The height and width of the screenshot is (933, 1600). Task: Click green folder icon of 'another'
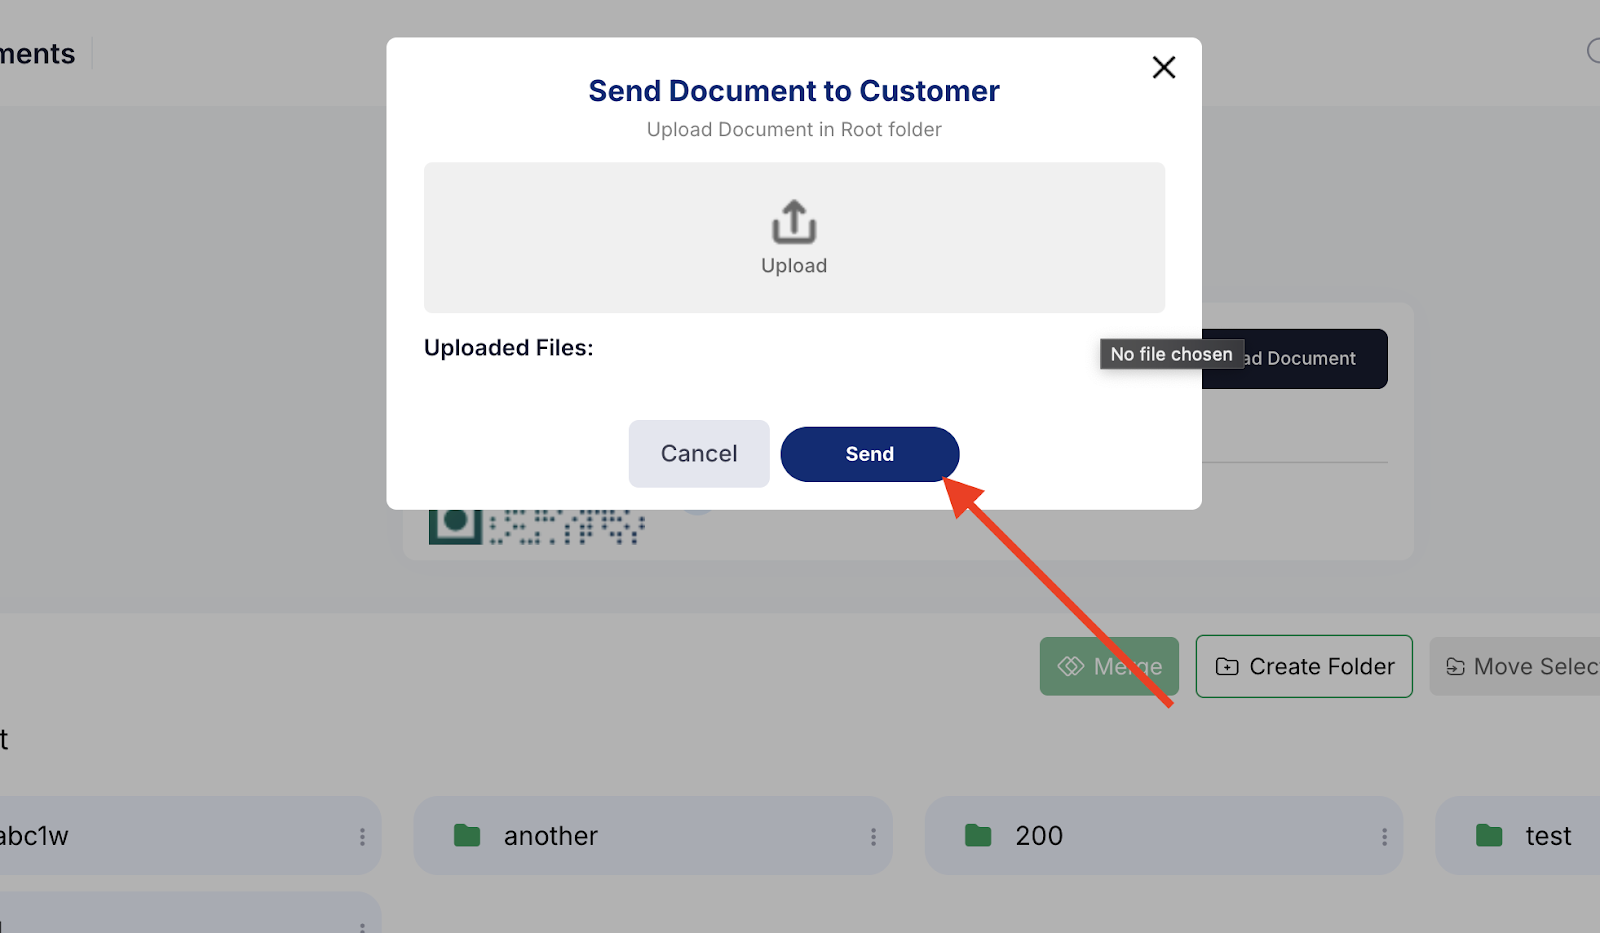467,835
